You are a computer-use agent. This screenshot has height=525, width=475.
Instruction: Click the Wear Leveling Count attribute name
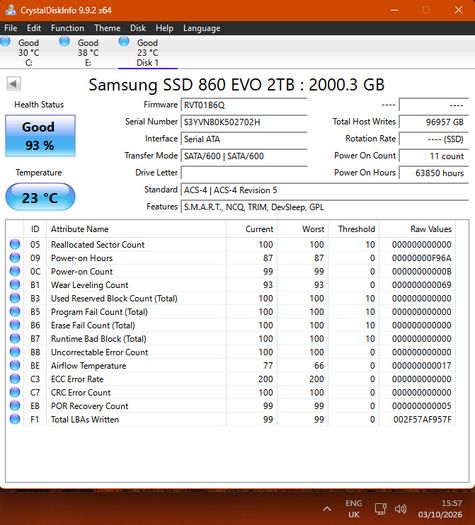point(89,285)
